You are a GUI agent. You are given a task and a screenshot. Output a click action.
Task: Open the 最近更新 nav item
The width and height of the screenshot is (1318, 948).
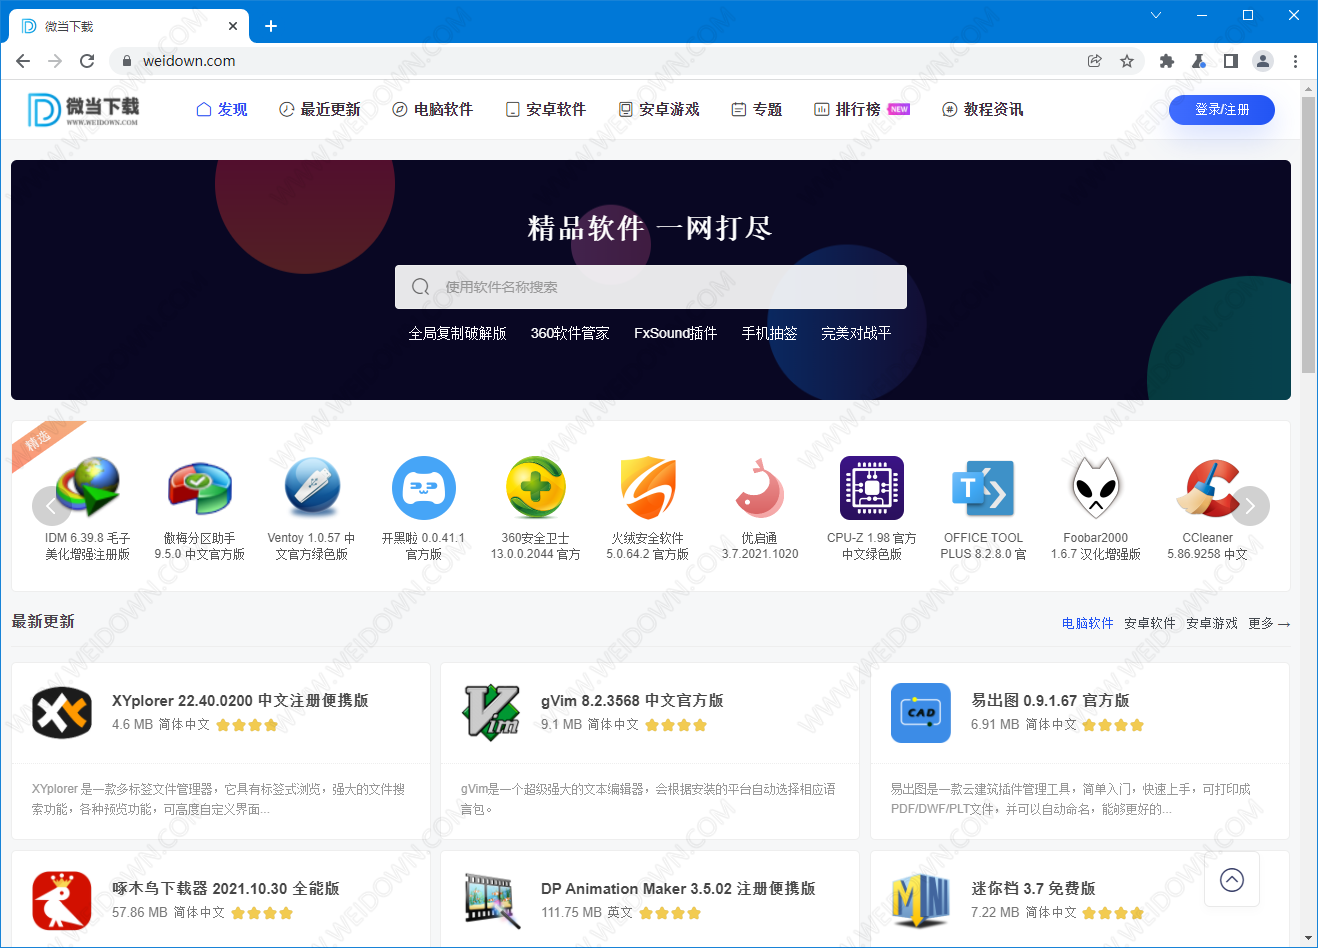pyautogui.click(x=319, y=109)
